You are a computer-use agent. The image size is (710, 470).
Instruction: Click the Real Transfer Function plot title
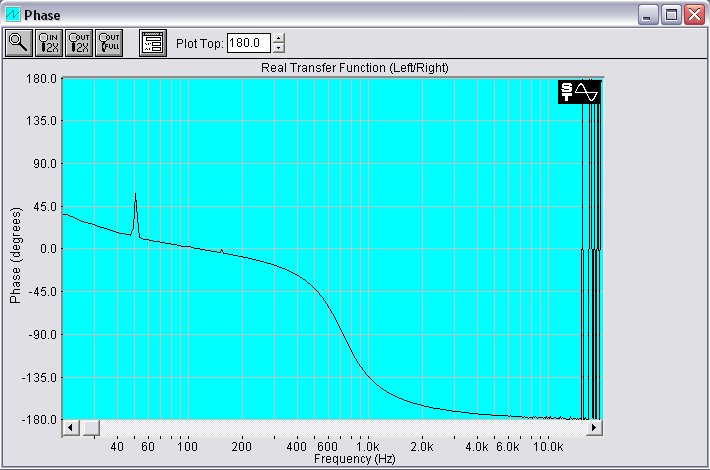333,67
